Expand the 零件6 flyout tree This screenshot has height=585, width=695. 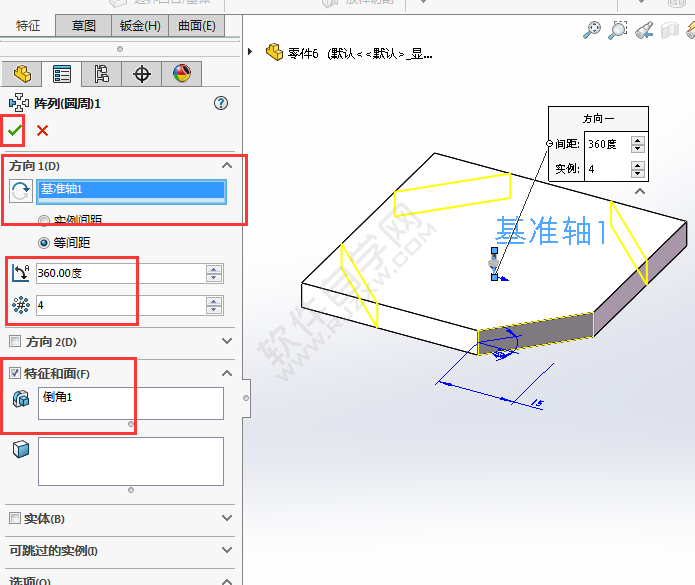(x=250, y=51)
